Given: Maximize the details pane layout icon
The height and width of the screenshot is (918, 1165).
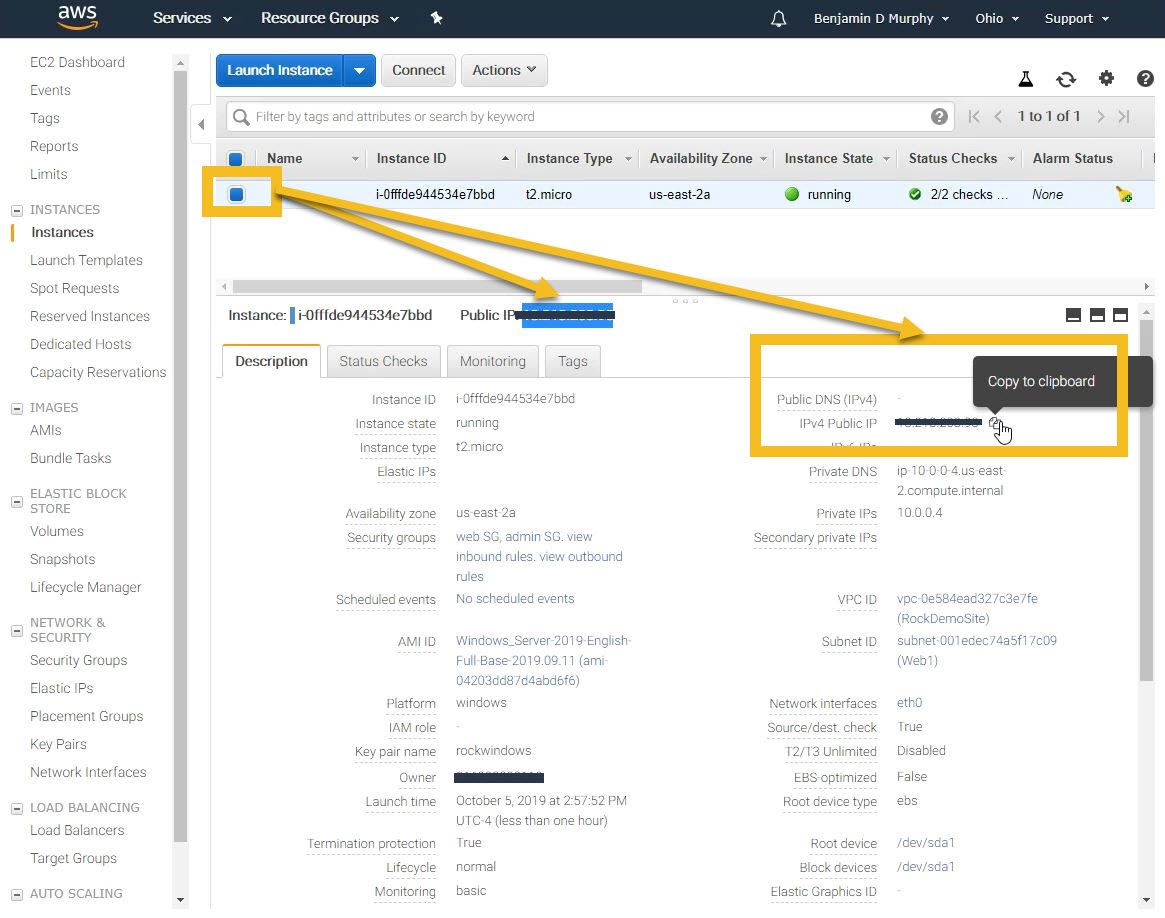Looking at the screenshot, I should tap(1120, 316).
